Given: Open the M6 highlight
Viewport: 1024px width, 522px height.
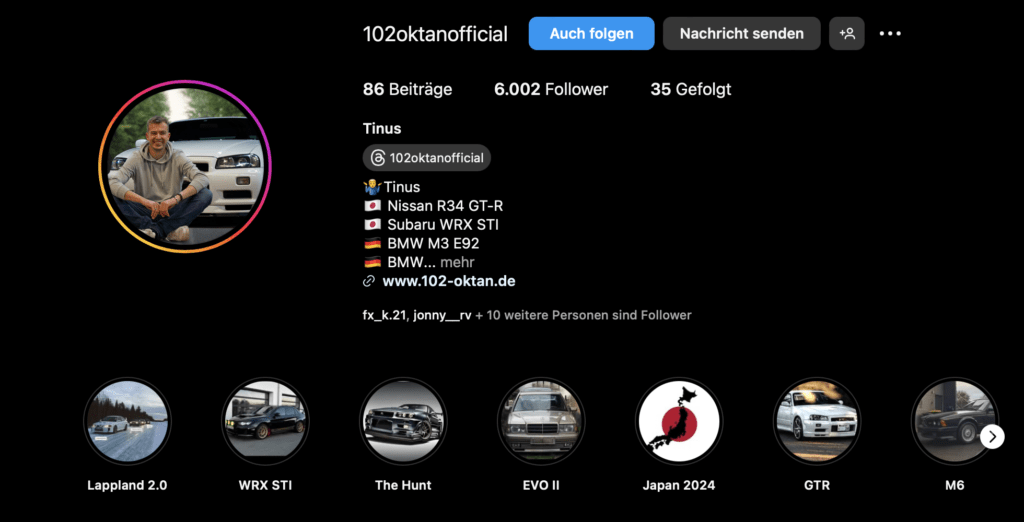Looking at the screenshot, I should coord(954,421).
